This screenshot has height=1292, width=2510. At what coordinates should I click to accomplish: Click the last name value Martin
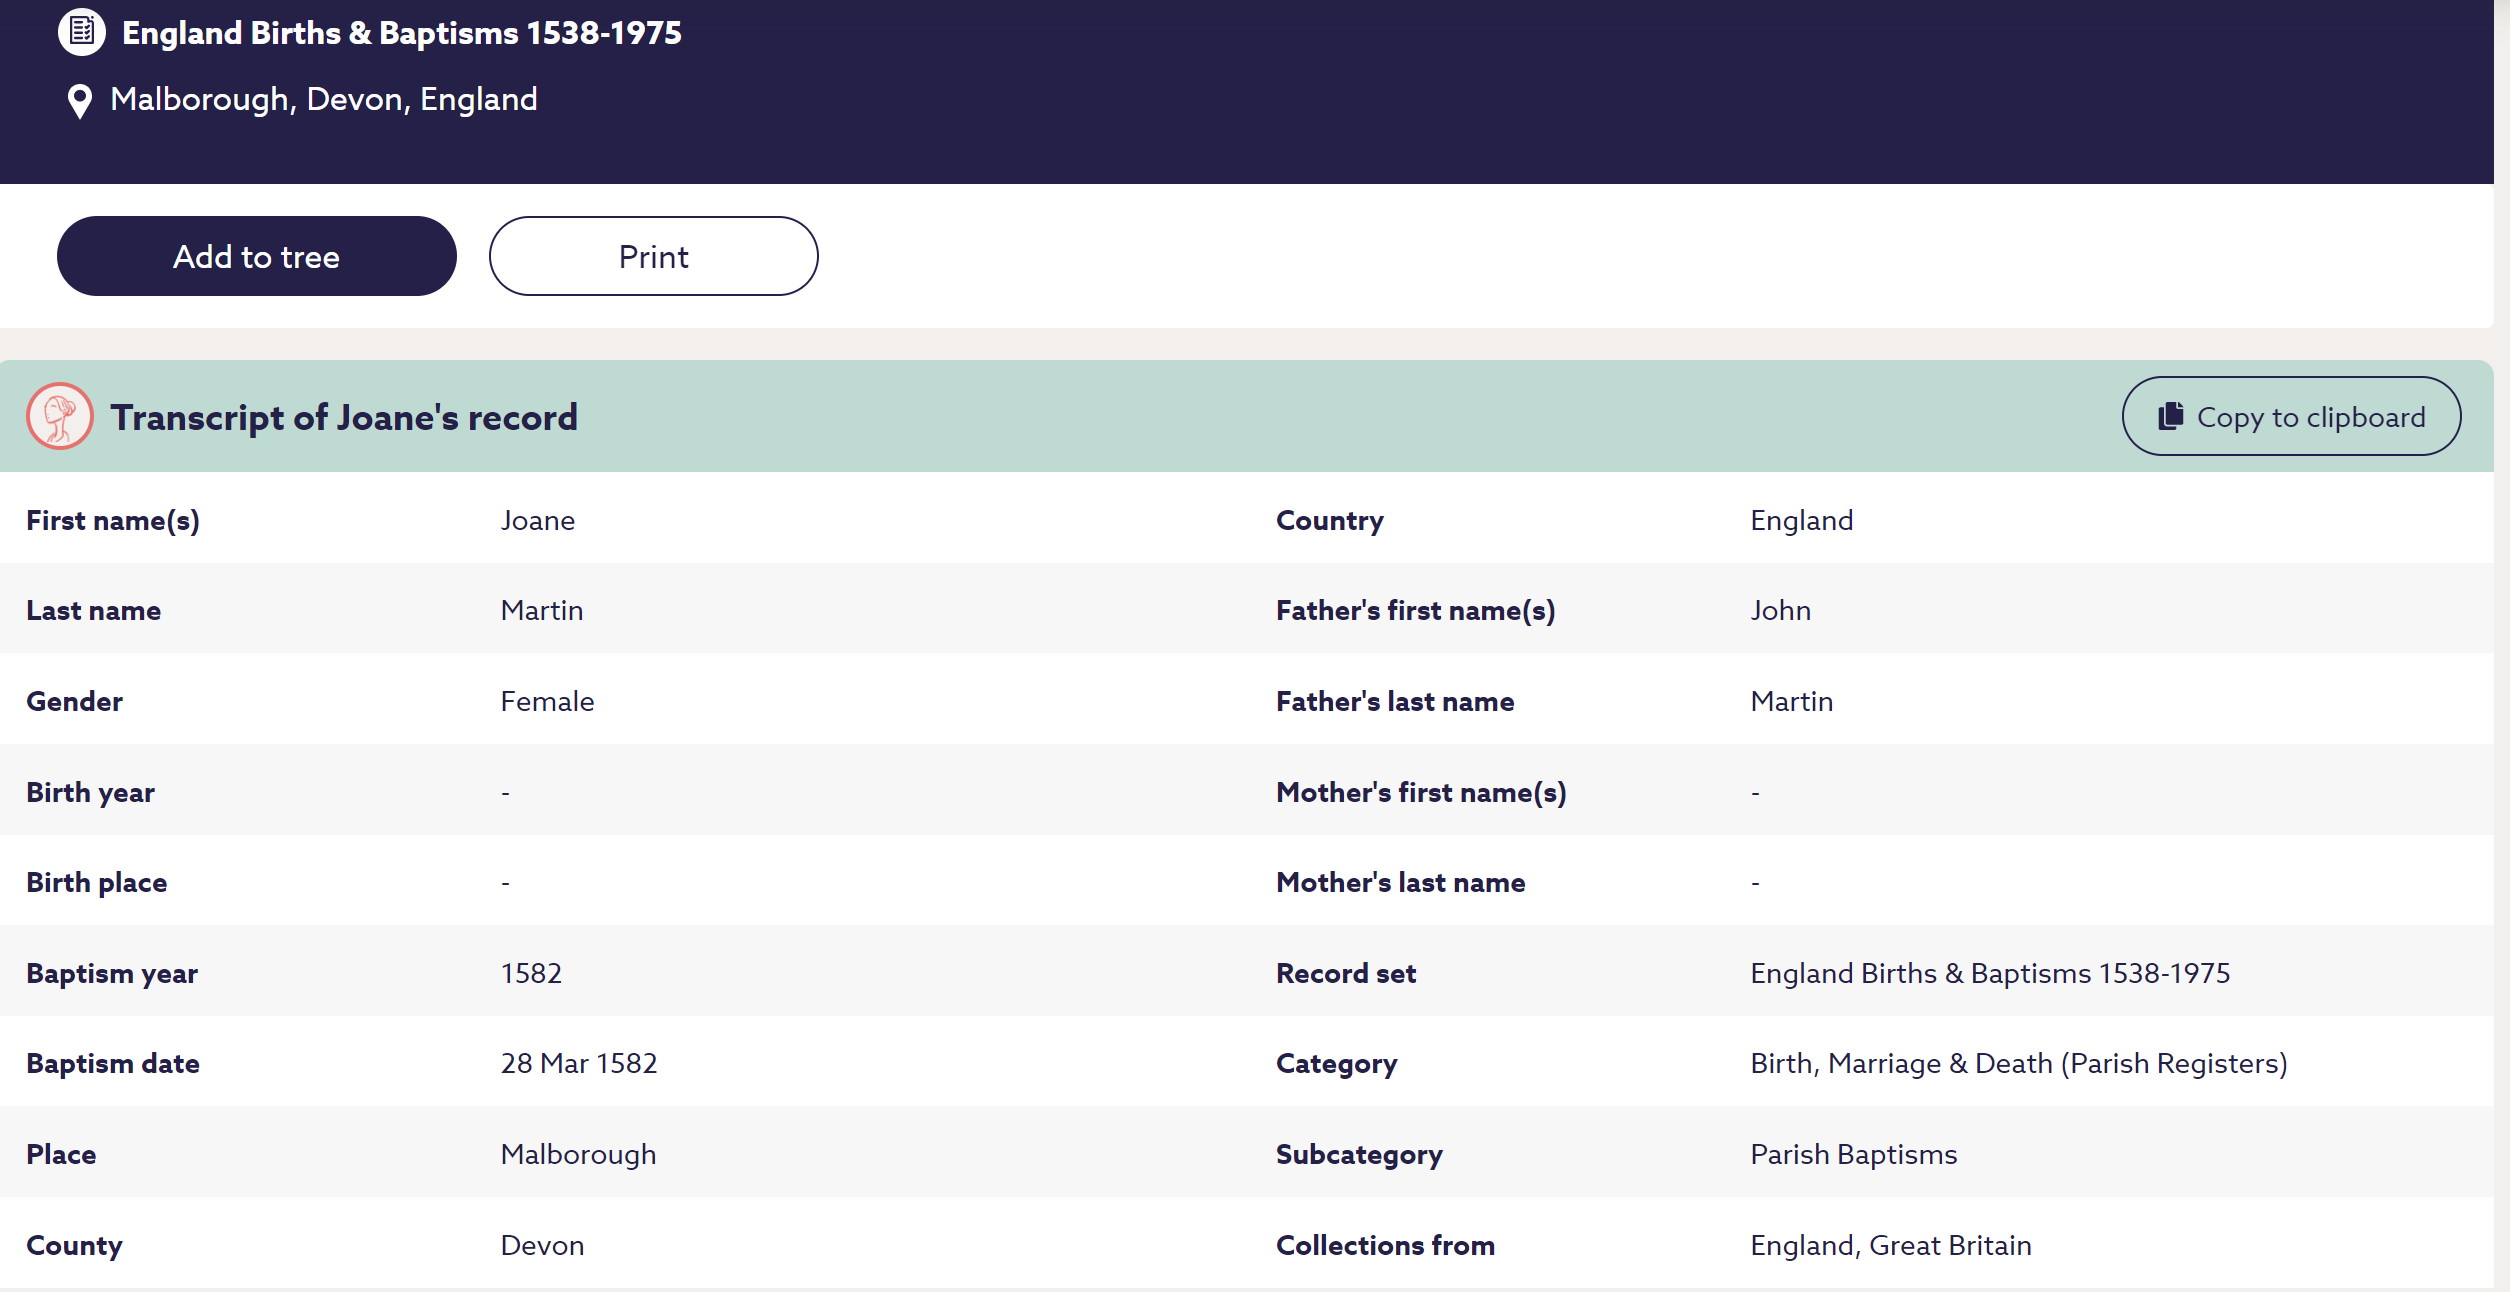point(541,611)
